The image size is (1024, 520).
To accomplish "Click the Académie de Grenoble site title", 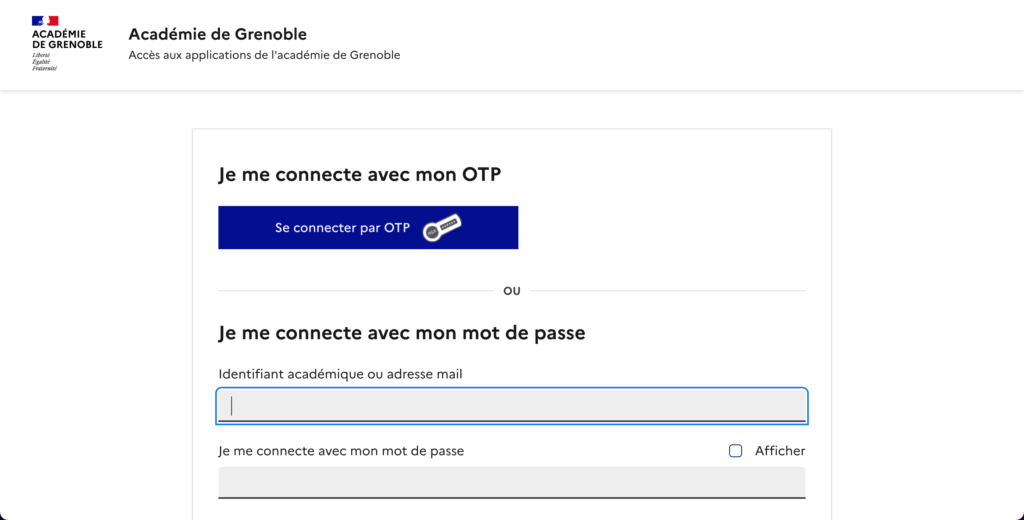I will pyautogui.click(x=217, y=35).
